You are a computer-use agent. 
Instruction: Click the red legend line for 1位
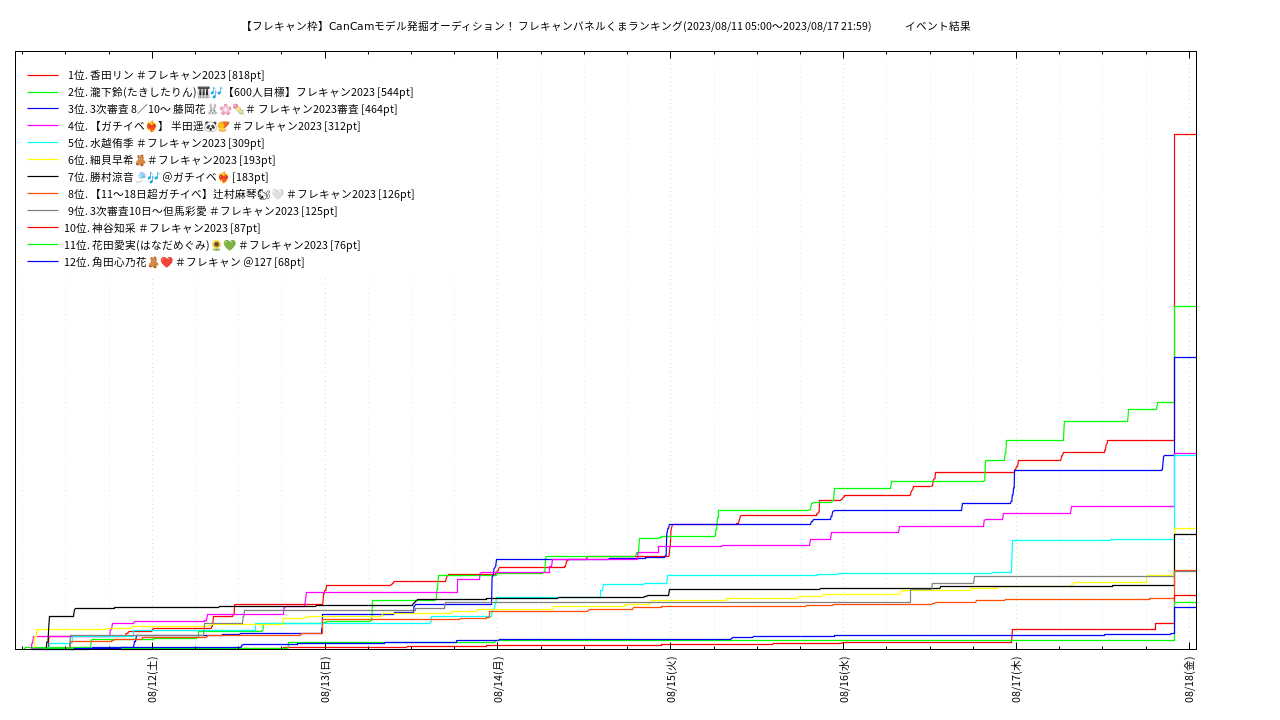pyautogui.click(x=43, y=75)
